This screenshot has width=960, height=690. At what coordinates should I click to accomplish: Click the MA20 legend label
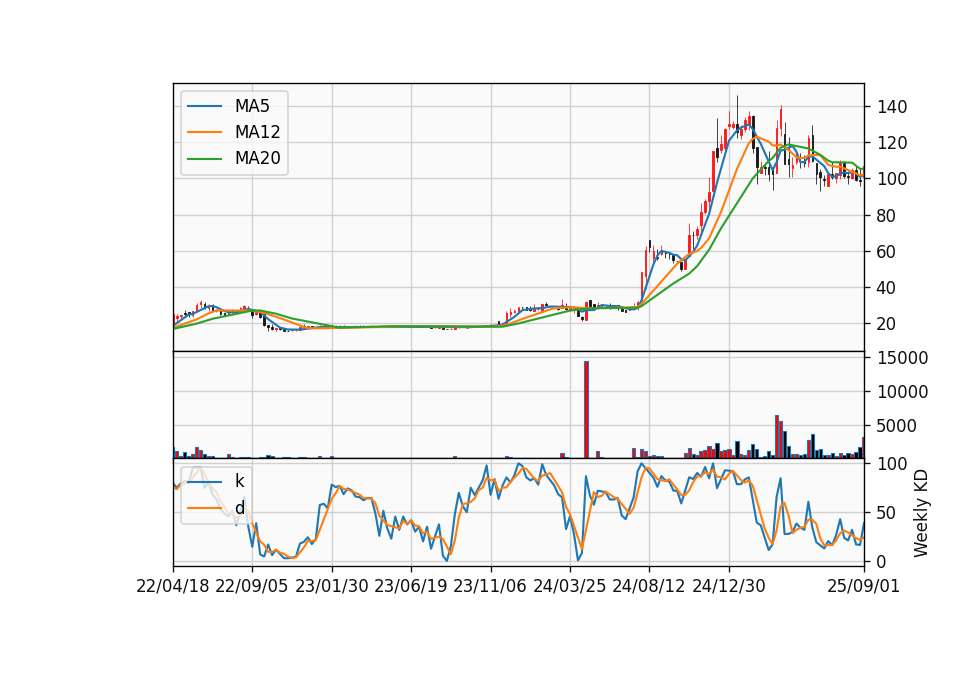(257, 158)
